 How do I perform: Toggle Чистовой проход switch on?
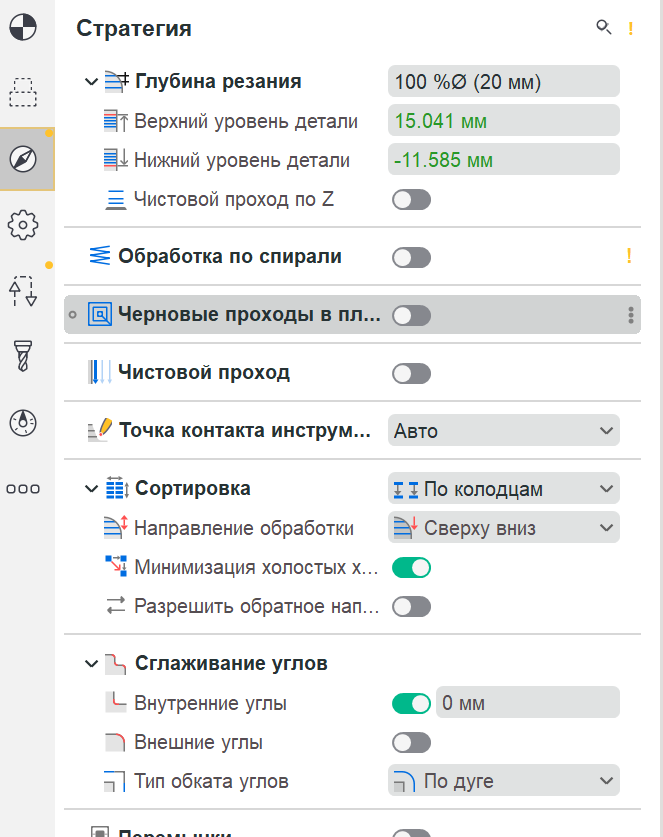pyautogui.click(x=411, y=374)
